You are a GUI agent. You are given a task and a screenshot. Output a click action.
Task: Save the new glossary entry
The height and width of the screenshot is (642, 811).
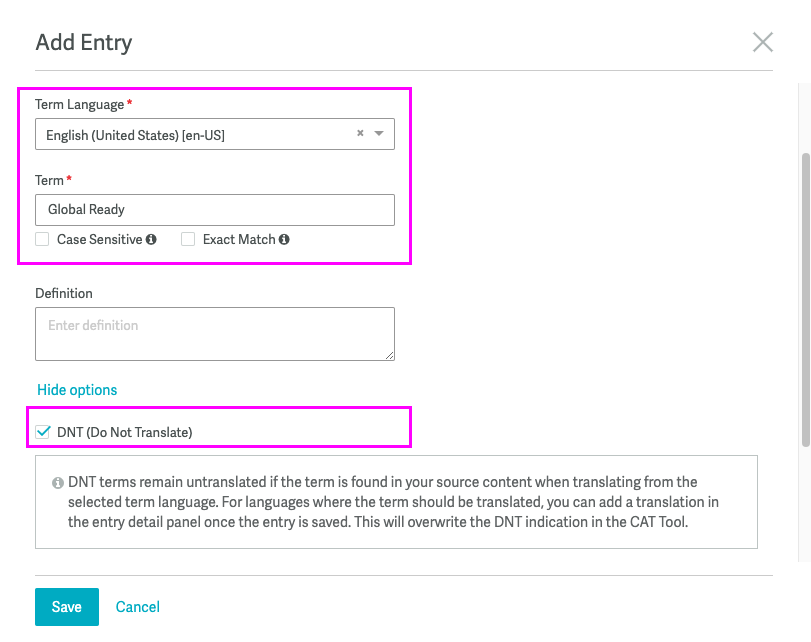click(x=67, y=607)
